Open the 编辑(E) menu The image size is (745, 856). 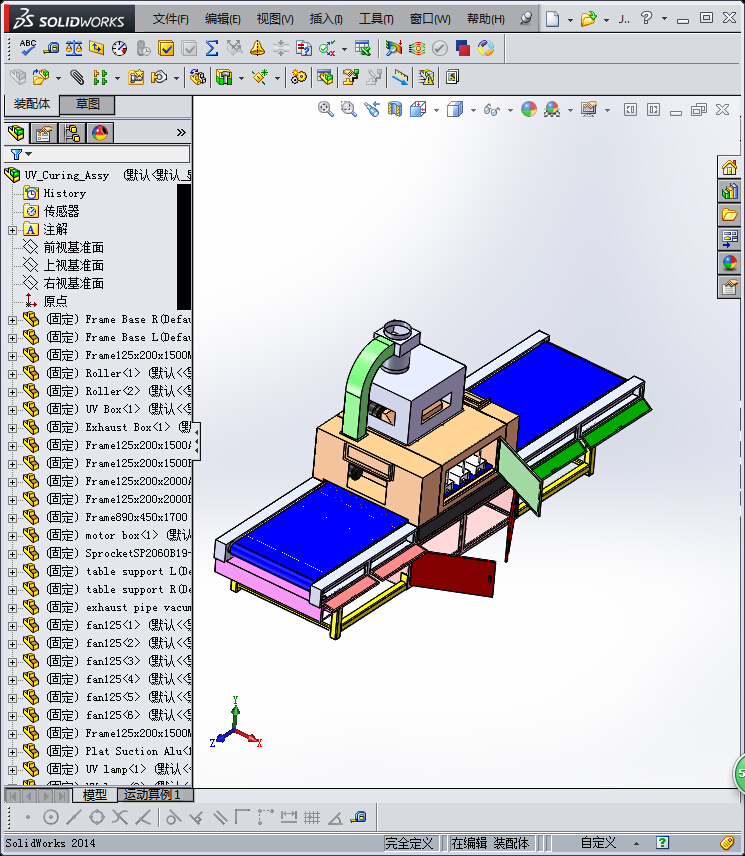[x=223, y=19]
